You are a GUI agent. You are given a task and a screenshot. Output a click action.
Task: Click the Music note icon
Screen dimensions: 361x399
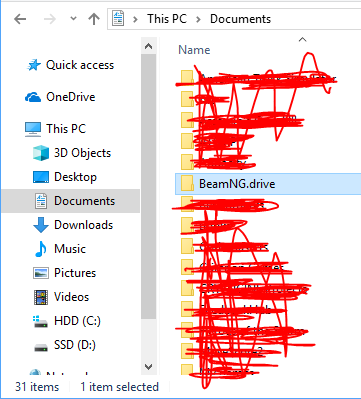pyautogui.click(x=41, y=249)
